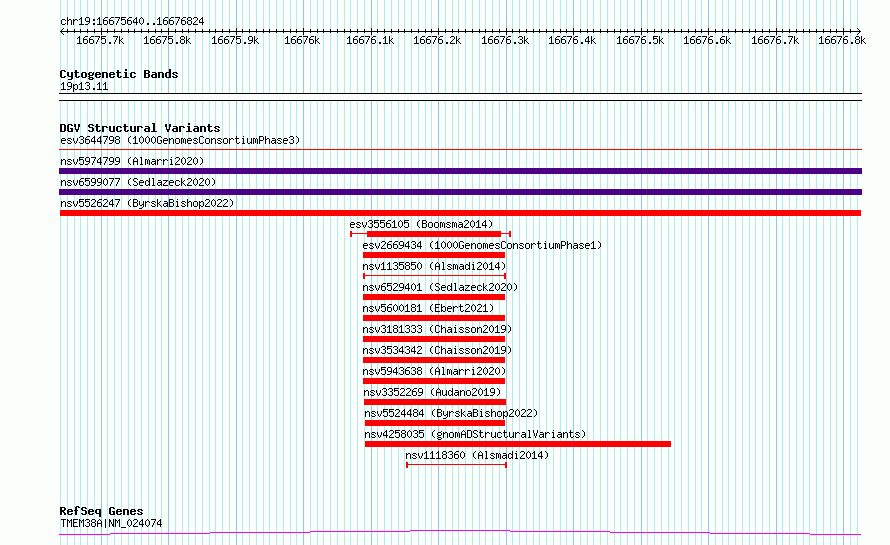Image resolution: width=890 pixels, height=545 pixels.
Task: Open nsv5526247 (ByrskaBishop2022) variant label
Action: point(147,203)
